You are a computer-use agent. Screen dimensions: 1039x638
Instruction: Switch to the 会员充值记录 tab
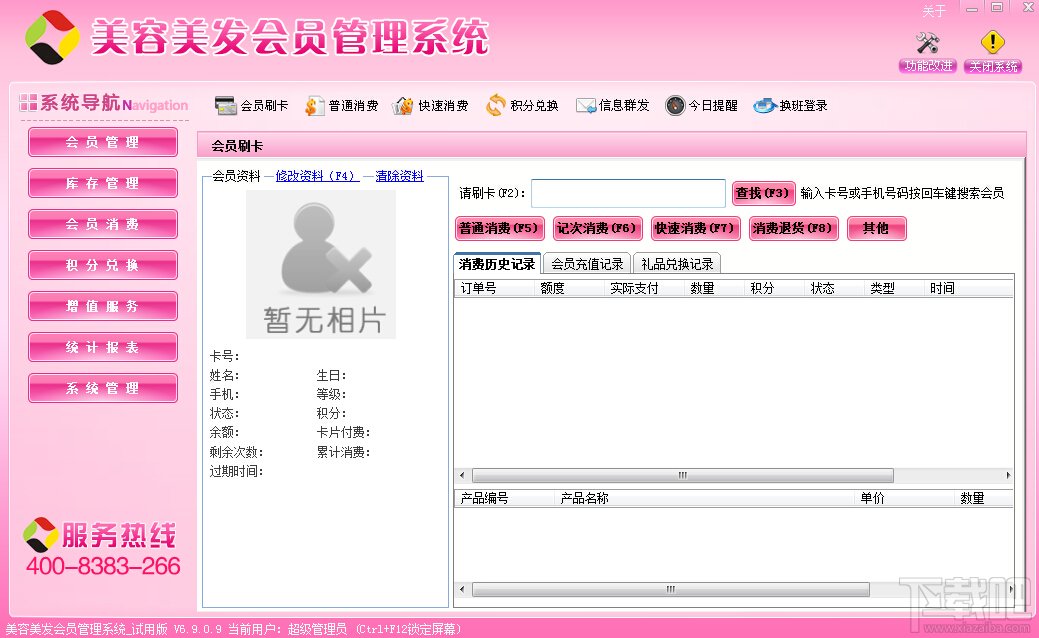(x=587, y=264)
